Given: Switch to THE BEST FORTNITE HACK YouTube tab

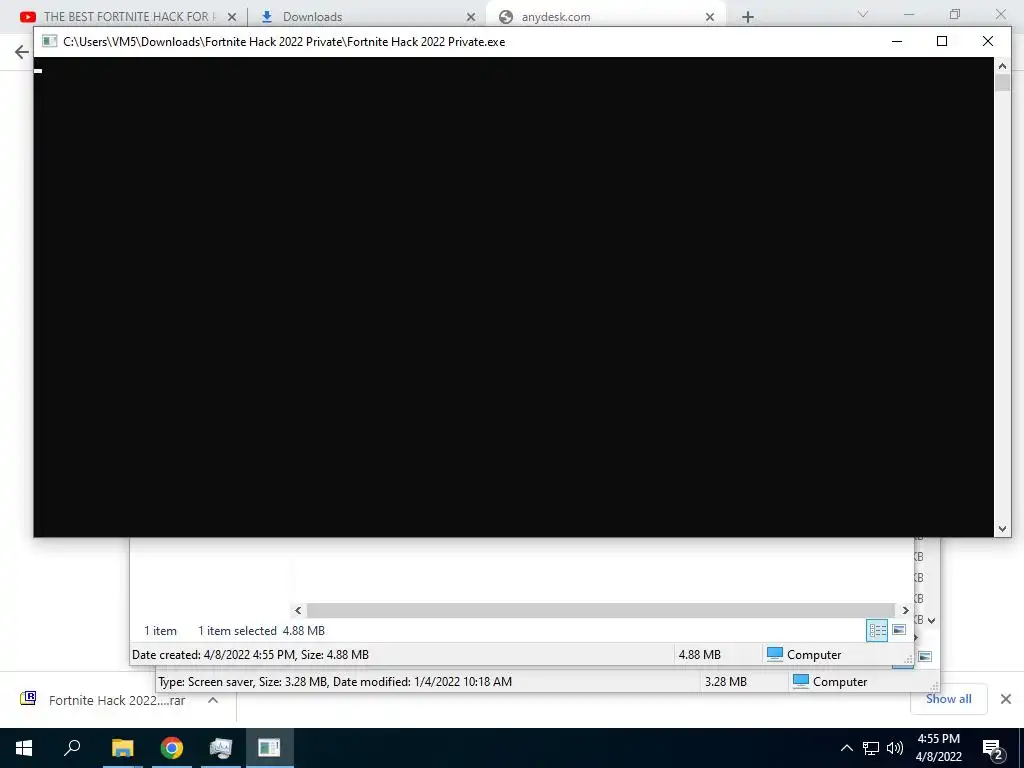Looking at the screenshot, I should coord(121,17).
